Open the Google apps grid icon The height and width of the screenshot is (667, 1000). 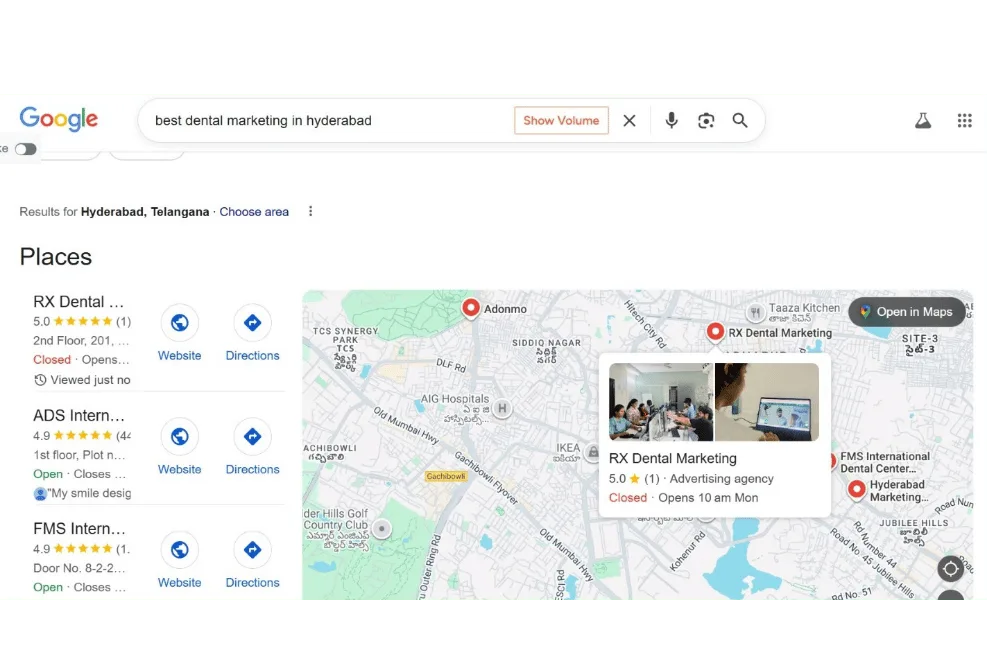click(964, 121)
